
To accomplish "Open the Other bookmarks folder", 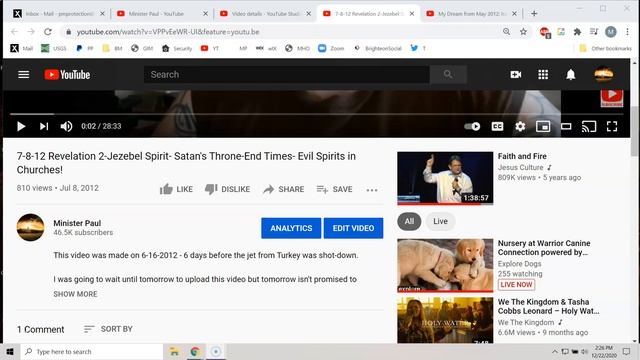I will (605, 48).
